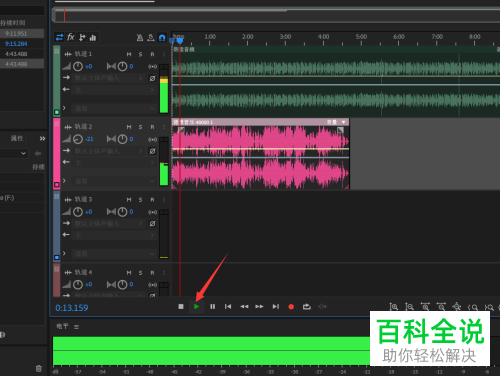Image resolution: width=500 pixels, height=376 pixels.
Task: Open track 1 output routing dropdown
Action: 115,90
